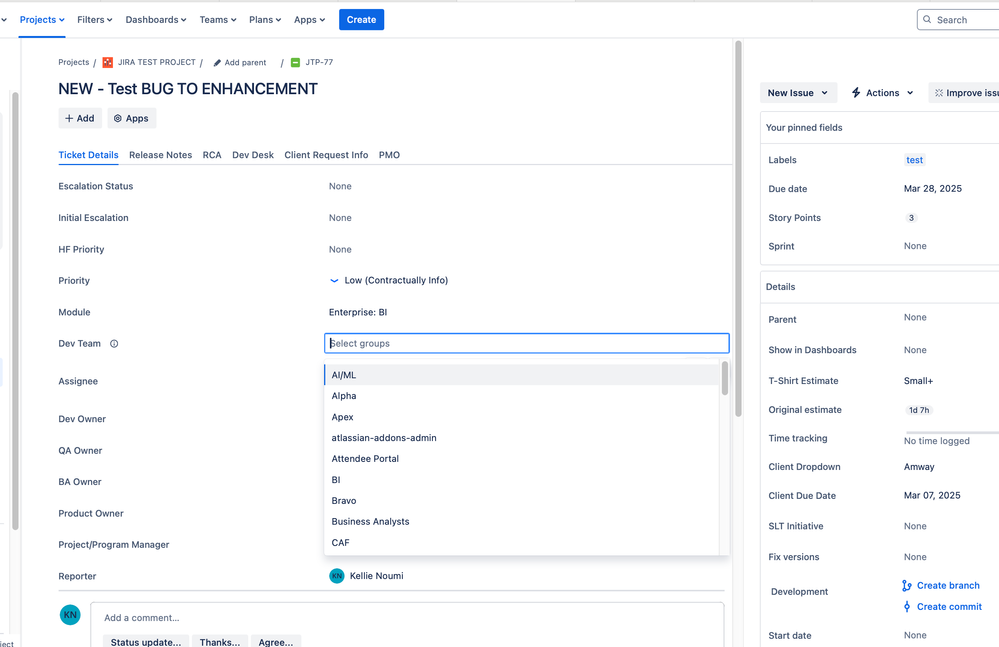Click the Create branch link
This screenshot has width=999, height=647.
(948, 586)
